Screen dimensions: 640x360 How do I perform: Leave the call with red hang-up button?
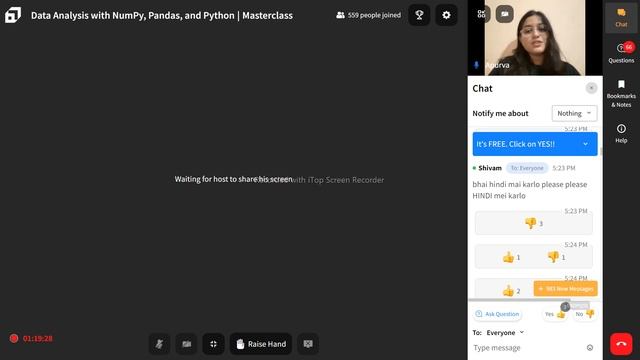pyautogui.click(x=621, y=344)
